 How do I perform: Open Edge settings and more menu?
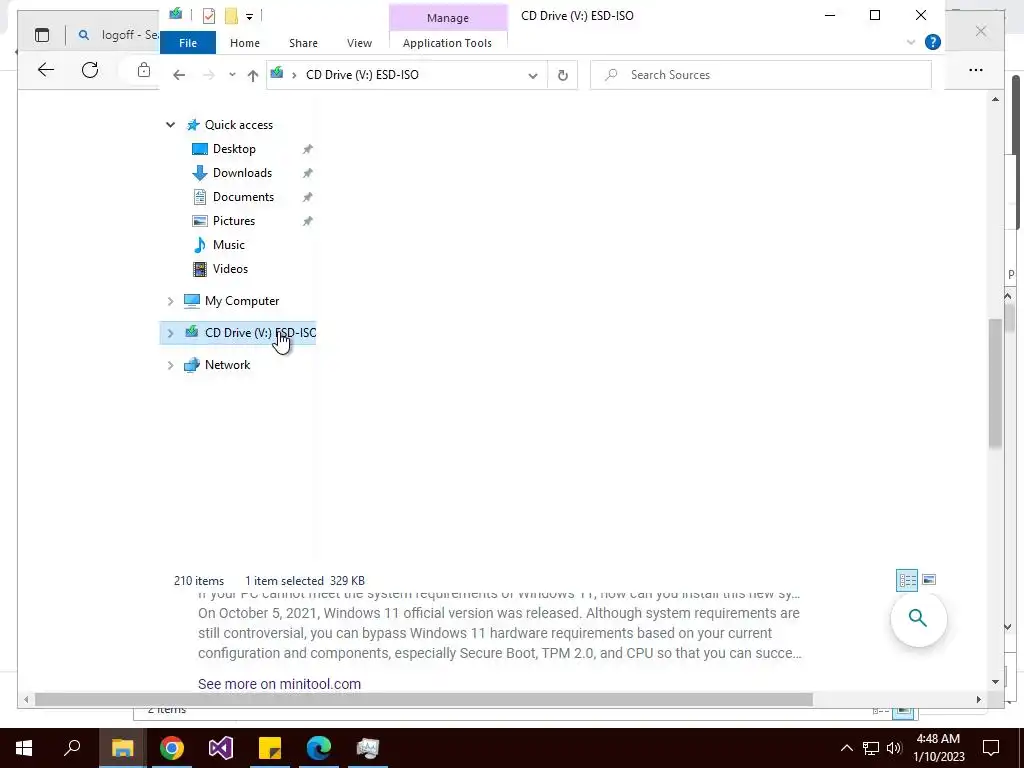tap(976, 70)
